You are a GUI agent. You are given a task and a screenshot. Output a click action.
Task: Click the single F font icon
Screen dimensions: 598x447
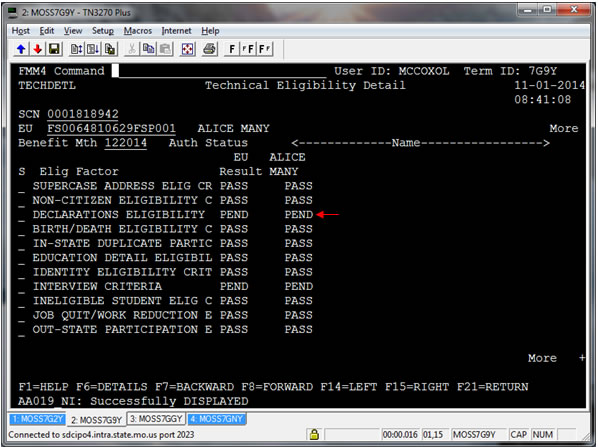(232, 49)
